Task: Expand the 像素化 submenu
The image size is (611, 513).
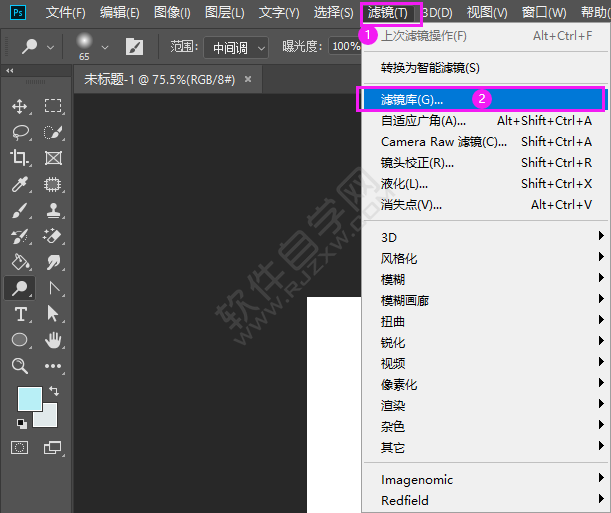Action: click(486, 384)
